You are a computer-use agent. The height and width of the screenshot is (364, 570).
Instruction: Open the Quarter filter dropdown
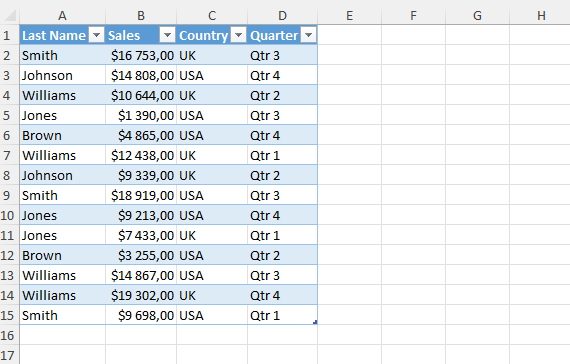pyautogui.click(x=309, y=35)
